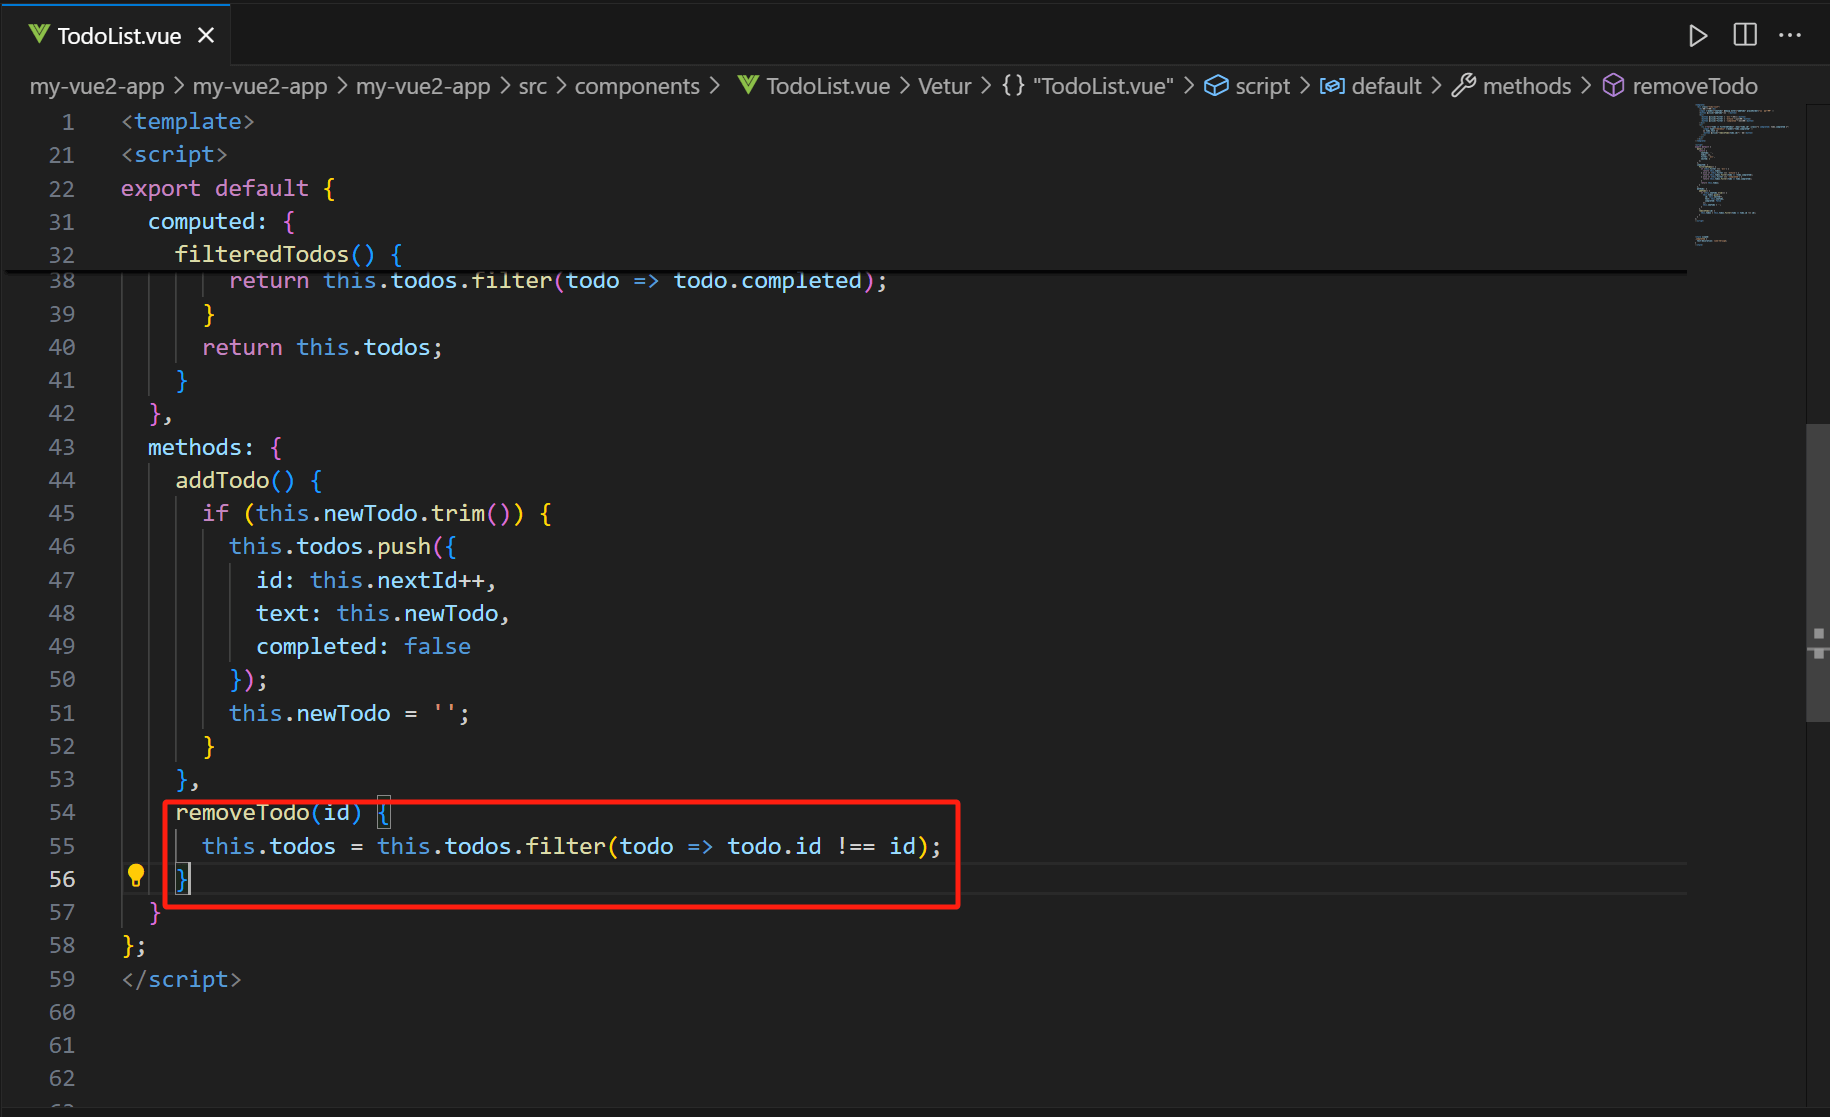The width and height of the screenshot is (1830, 1117).
Task: Jump to the filteredTodos sticky scroll line
Action: click(262, 254)
